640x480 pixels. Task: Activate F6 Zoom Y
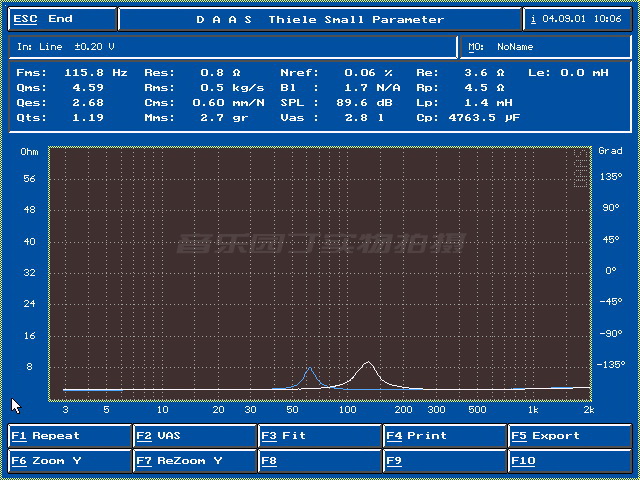(x=69, y=461)
